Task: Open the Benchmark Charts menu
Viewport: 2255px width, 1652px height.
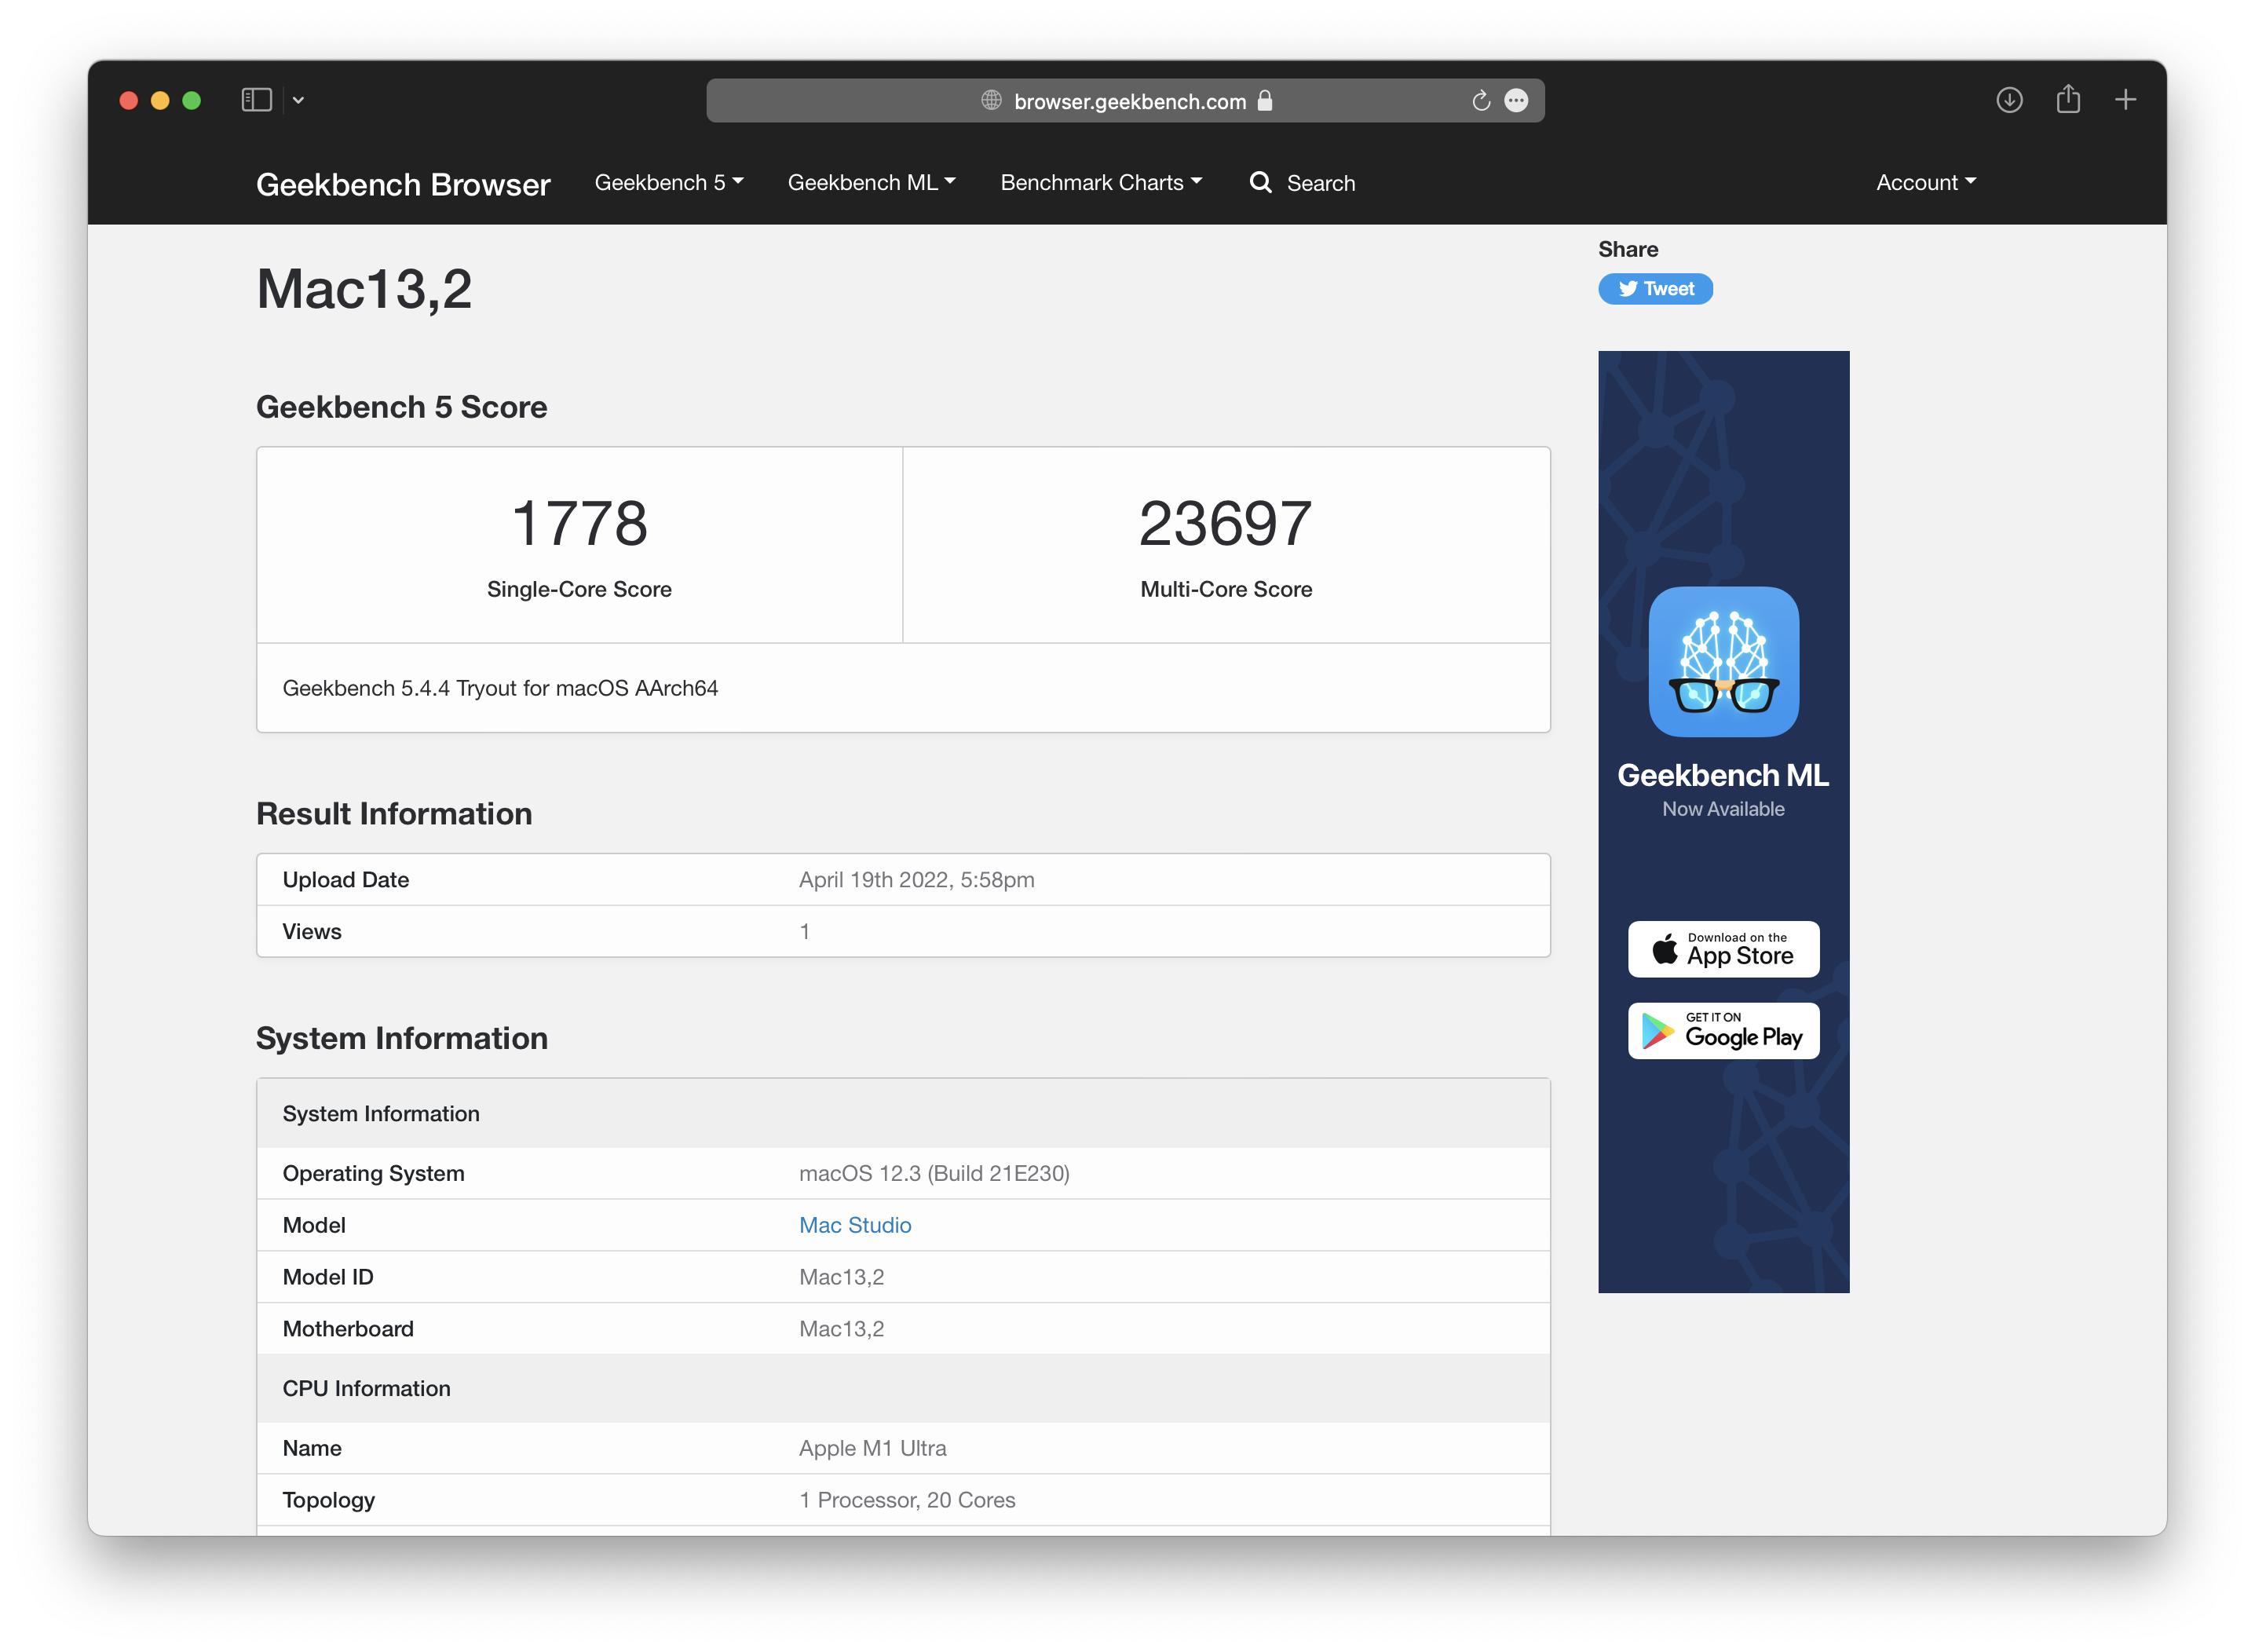Action: pos(1100,182)
